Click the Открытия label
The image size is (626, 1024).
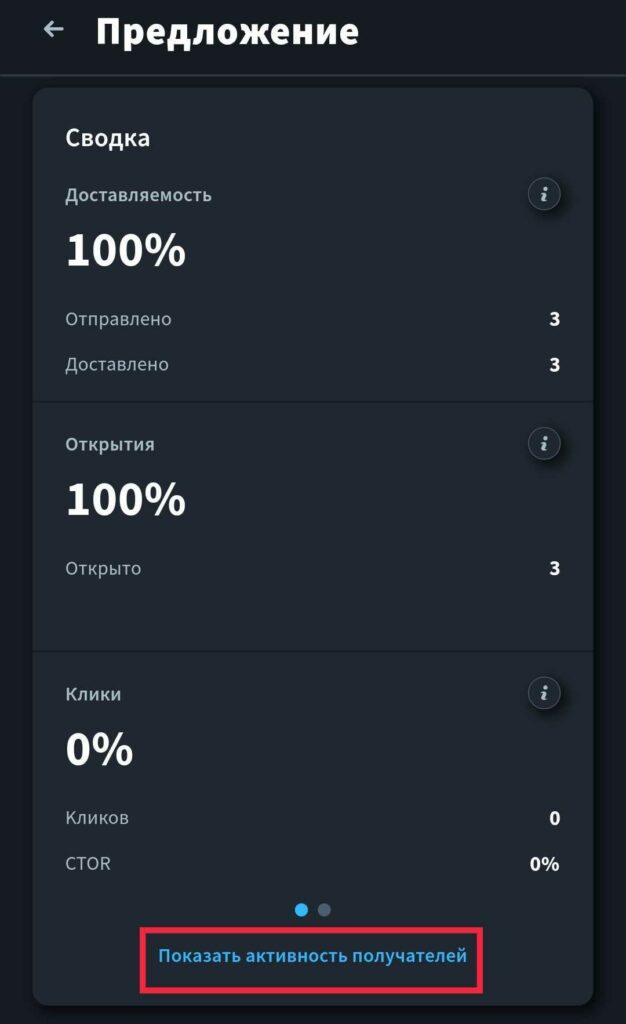(110, 445)
